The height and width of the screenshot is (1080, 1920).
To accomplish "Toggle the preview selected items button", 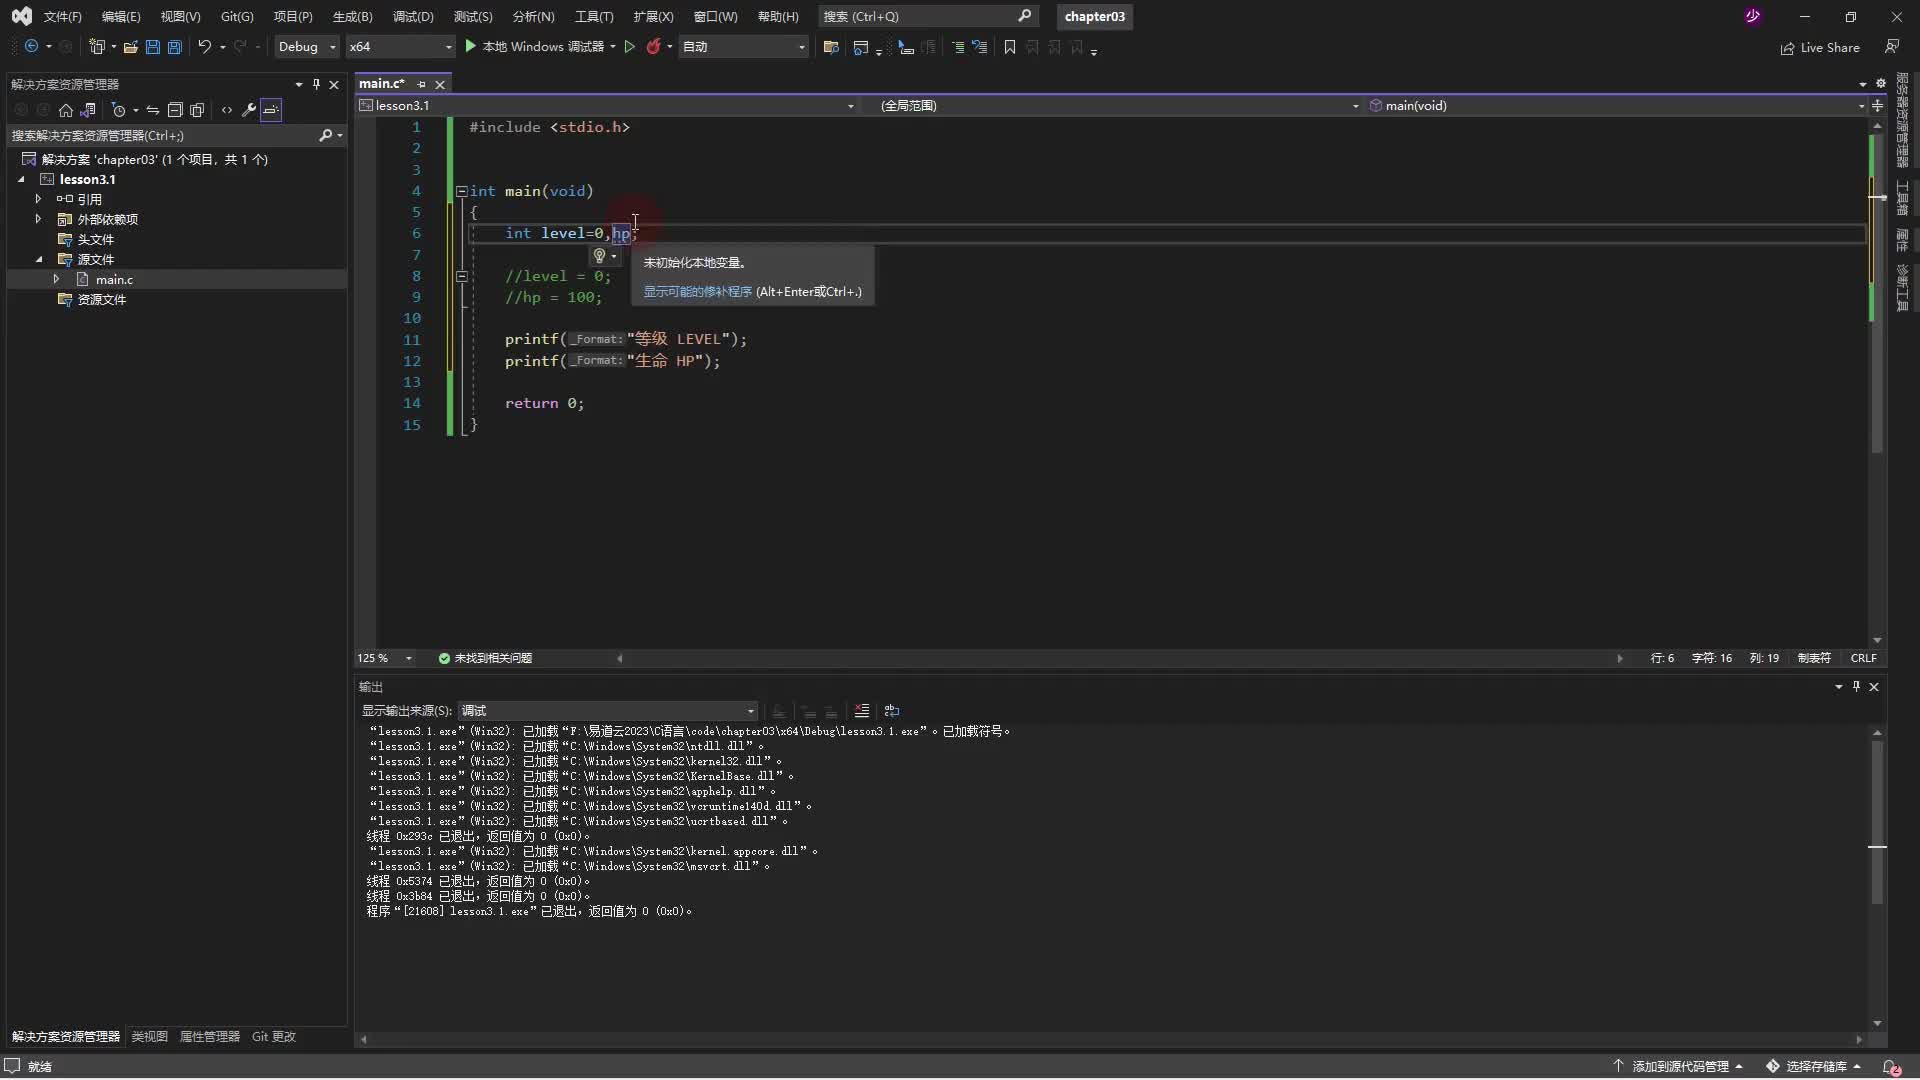I will (x=271, y=110).
